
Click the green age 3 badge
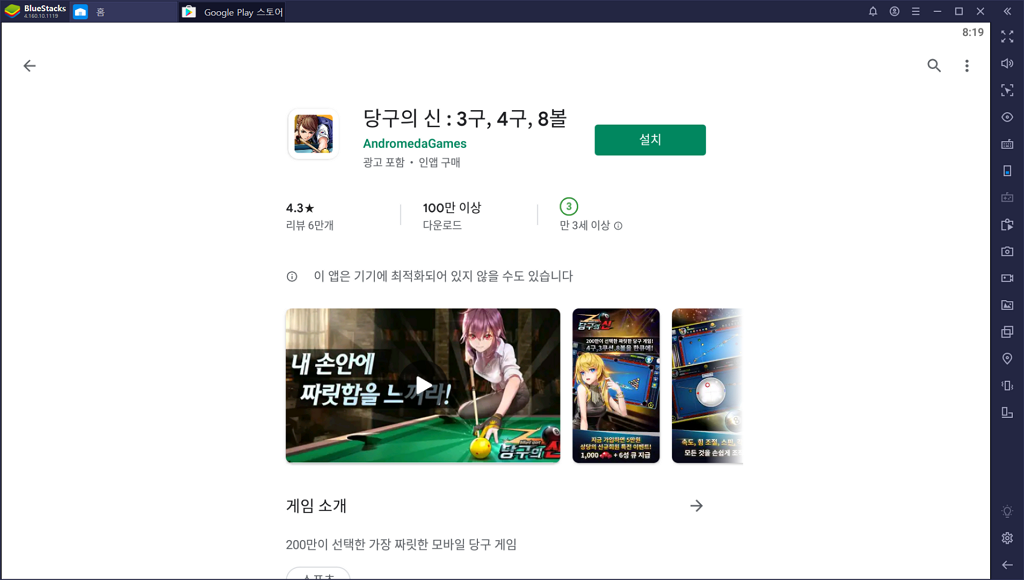click(569, 206)
